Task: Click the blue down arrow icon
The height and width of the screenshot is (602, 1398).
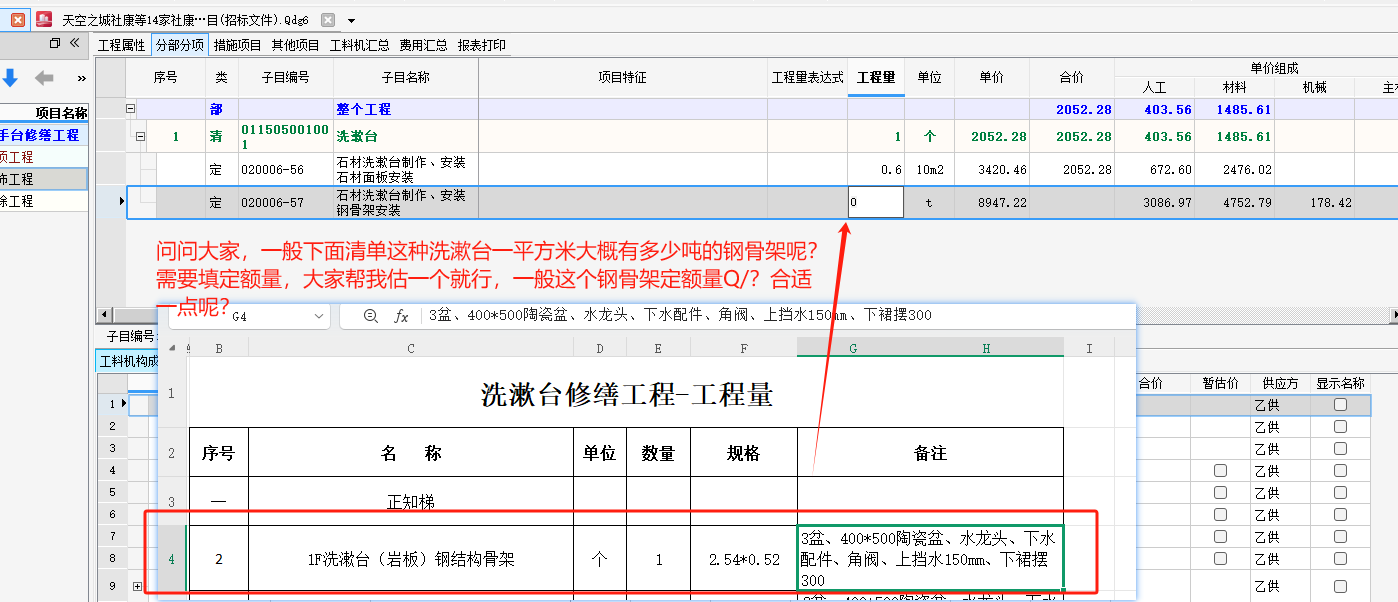Action: coord(10,77)
